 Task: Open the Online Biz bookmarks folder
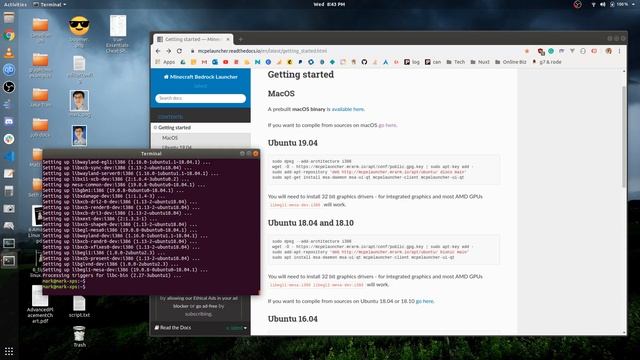click(511, 62)
